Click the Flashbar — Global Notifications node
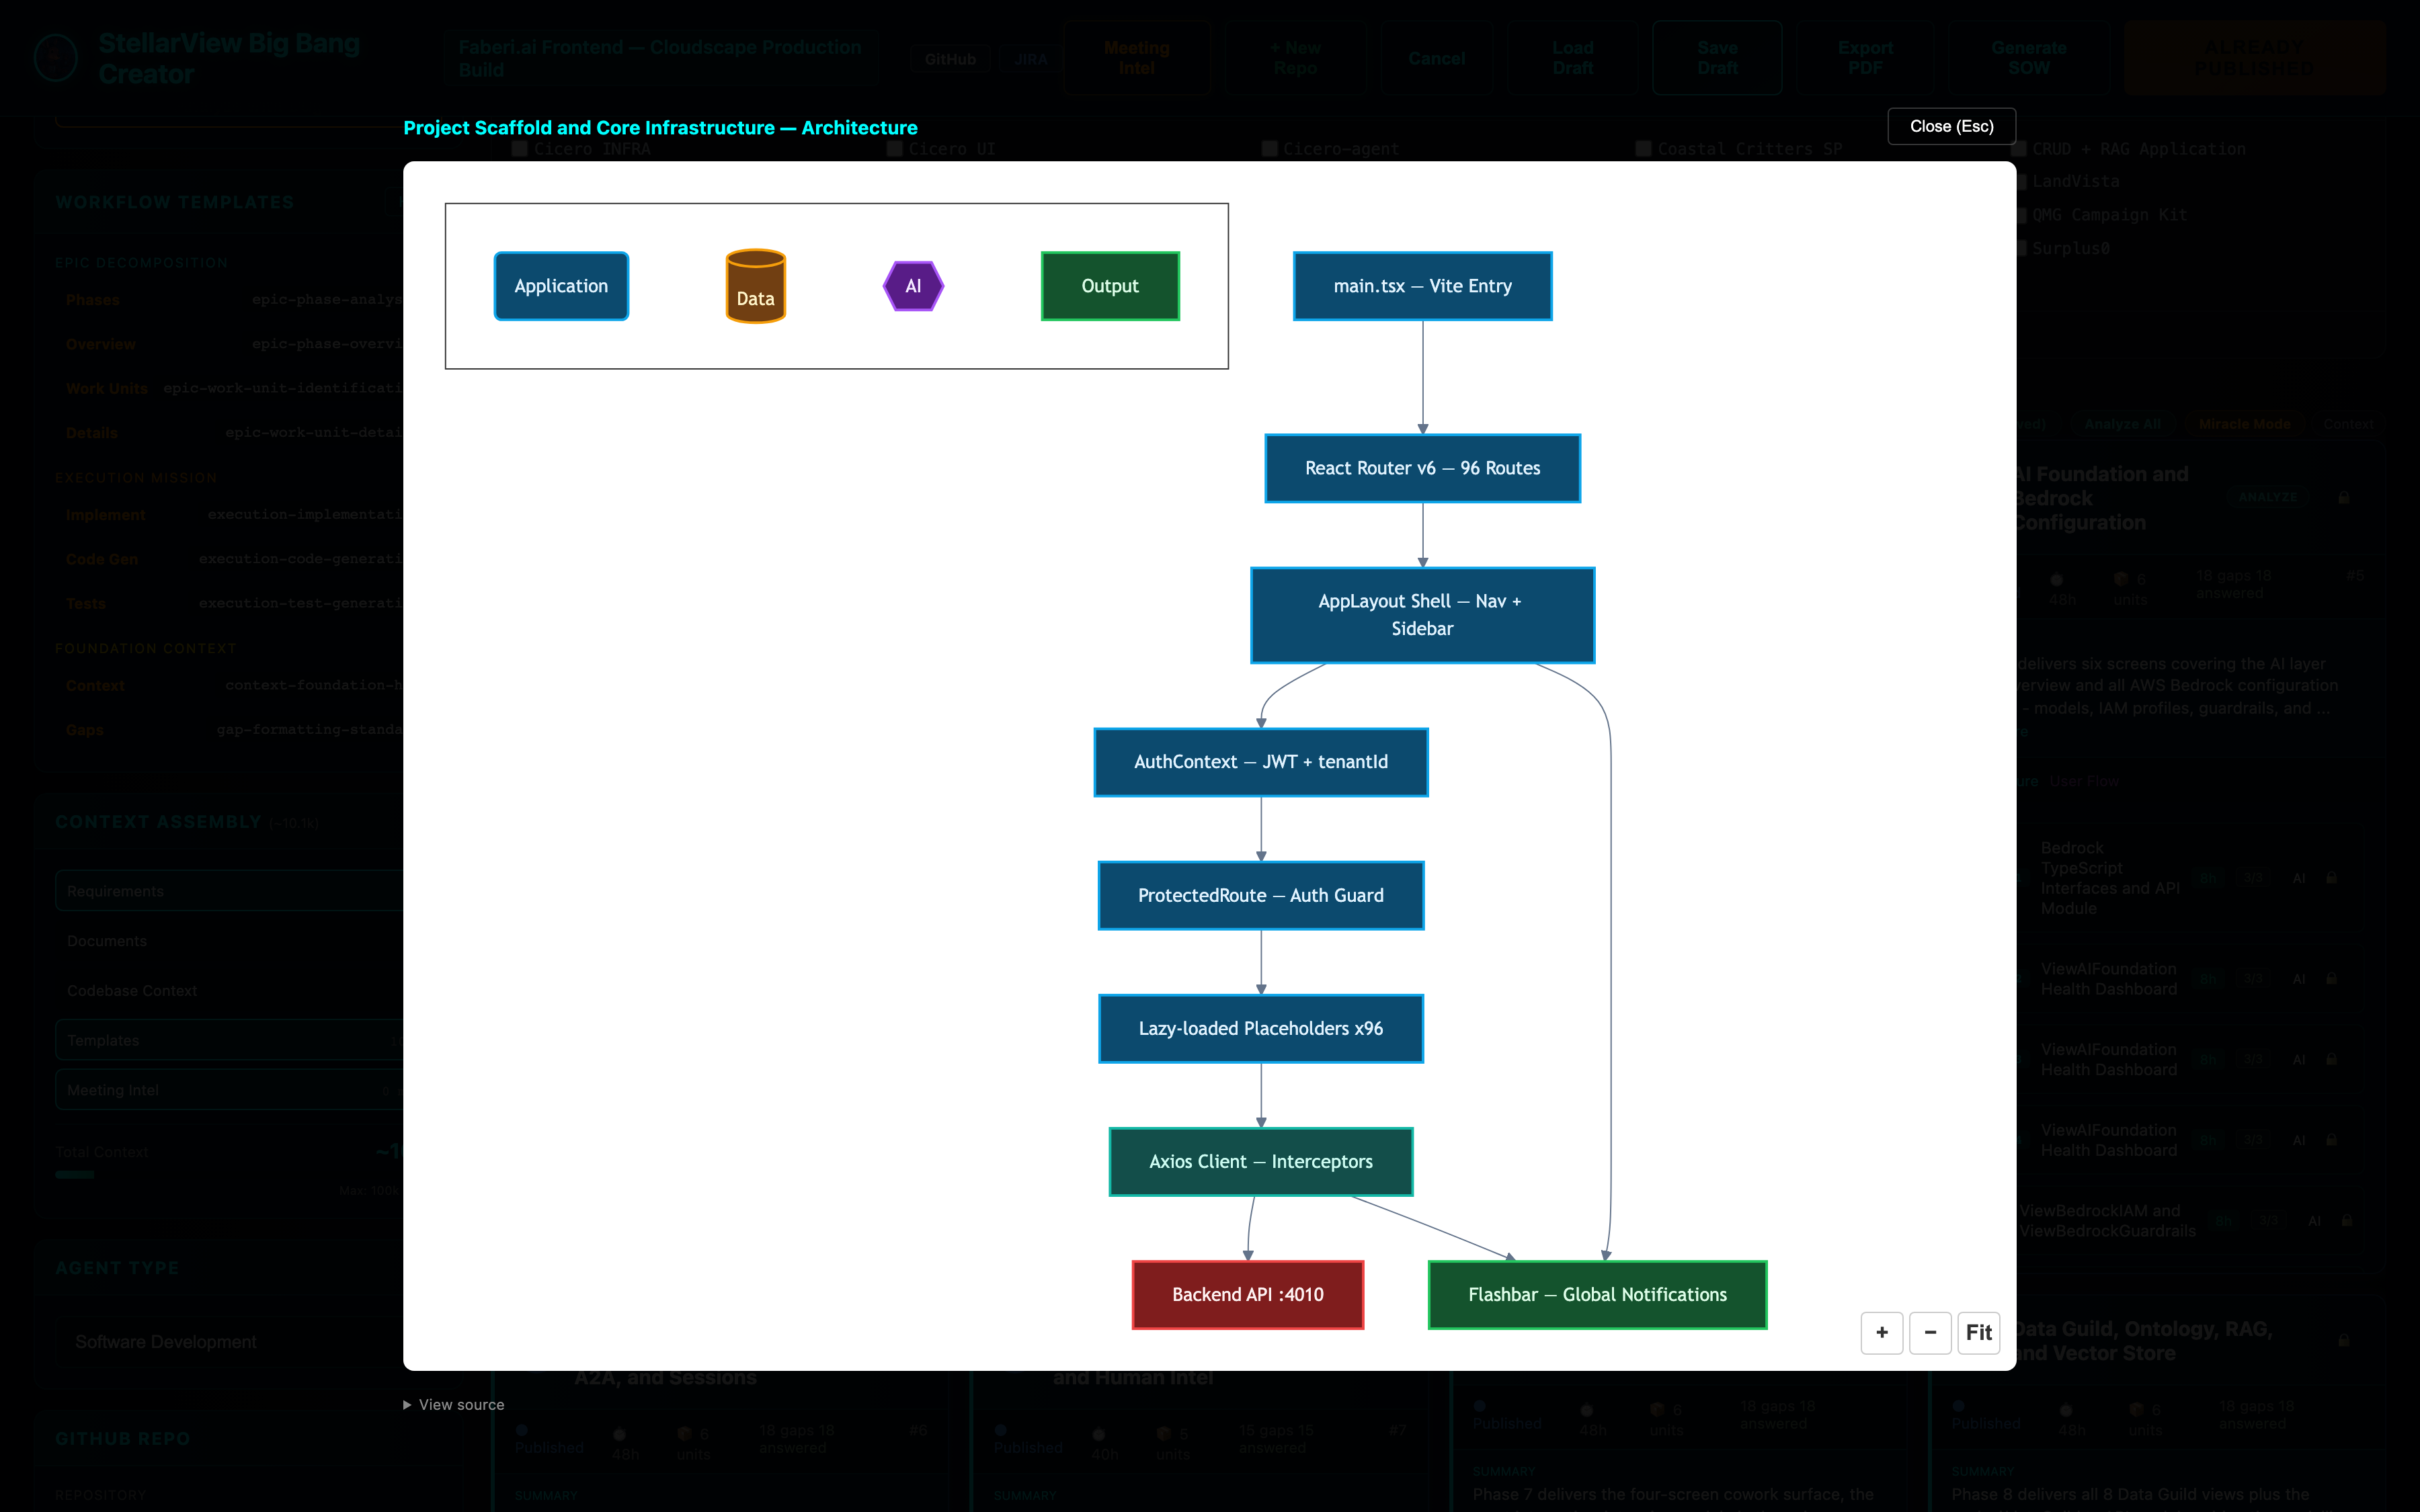The width and height of the screenshot is (2420, 1512). pyautogui.click(x=1597, y=1294)
